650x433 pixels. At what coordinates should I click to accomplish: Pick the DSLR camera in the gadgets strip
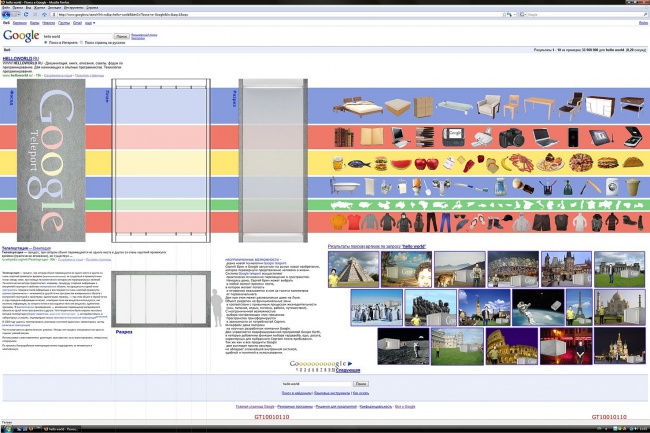(x=512, y=138)
